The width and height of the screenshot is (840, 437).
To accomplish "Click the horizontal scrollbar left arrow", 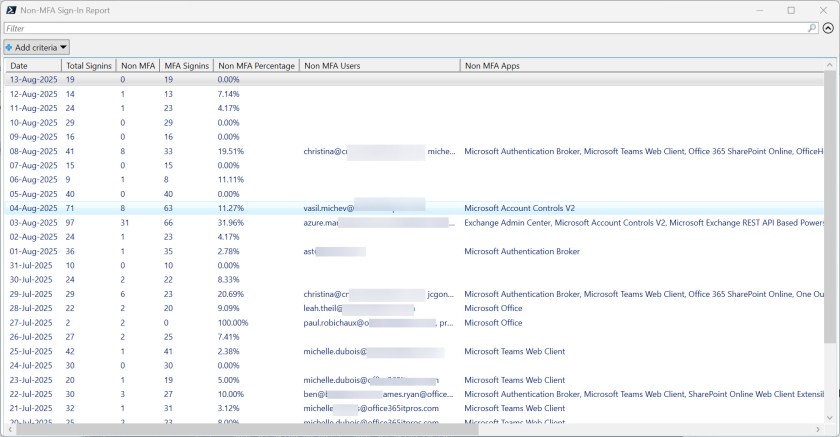I will [10, 430].
